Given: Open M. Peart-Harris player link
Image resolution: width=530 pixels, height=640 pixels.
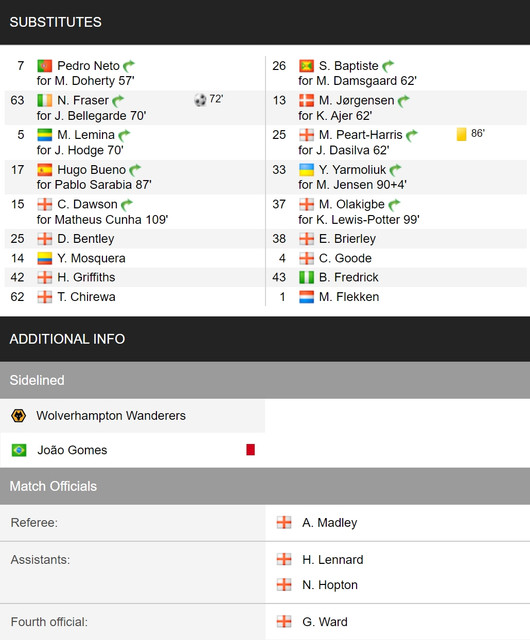Looking at the screenshot, I should point(361,135).
